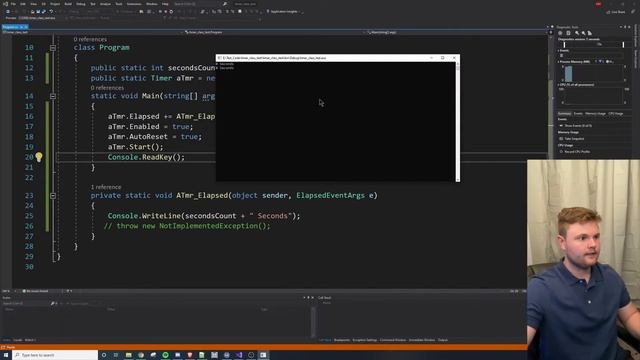The image size is (640, 360).
Task: Open the Help menu
Action: pyautogui.click(x=165, y=4)
